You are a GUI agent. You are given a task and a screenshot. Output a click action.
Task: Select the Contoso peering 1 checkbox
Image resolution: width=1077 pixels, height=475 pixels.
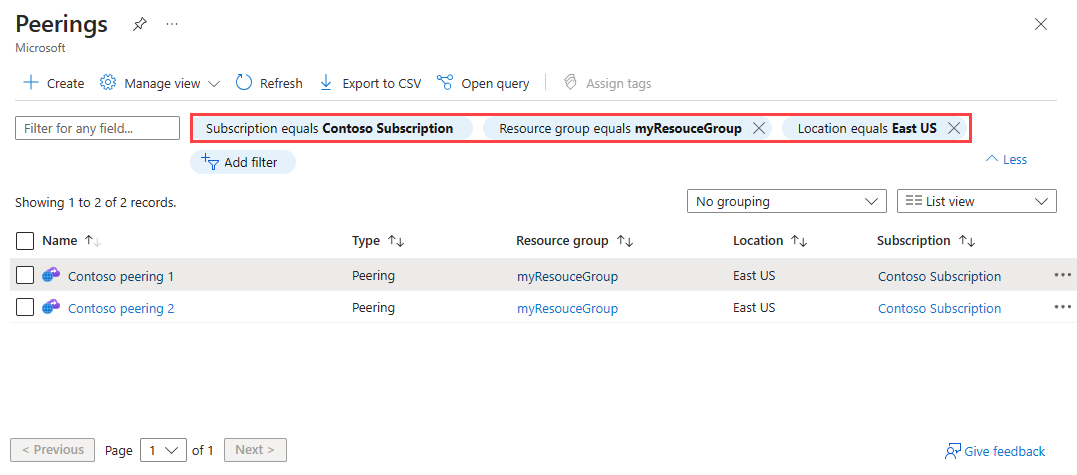tap(26, 276)
